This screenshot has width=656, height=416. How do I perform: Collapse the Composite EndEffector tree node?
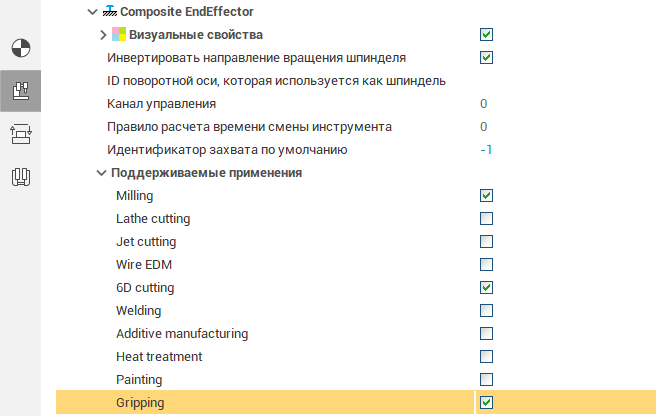point(93,12)
